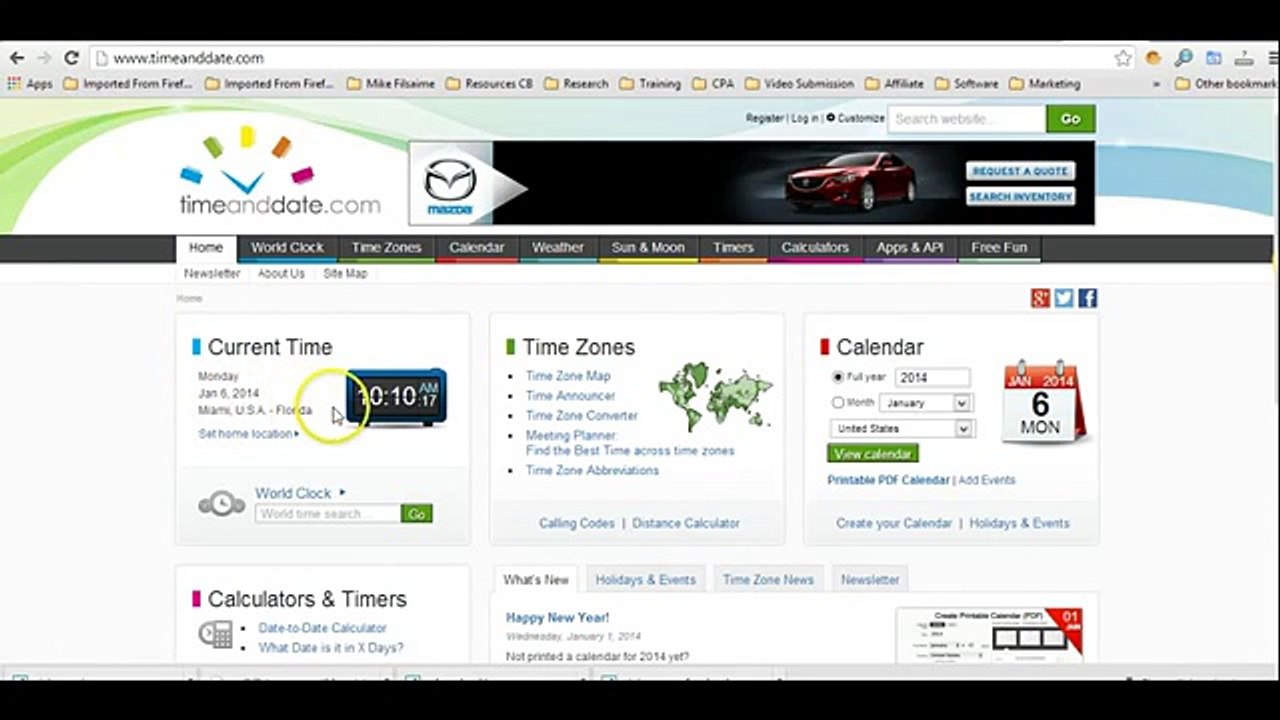Open the United States country dropdown
Viewport: 1280px width, 720px height.
click(x=901, y=428)
